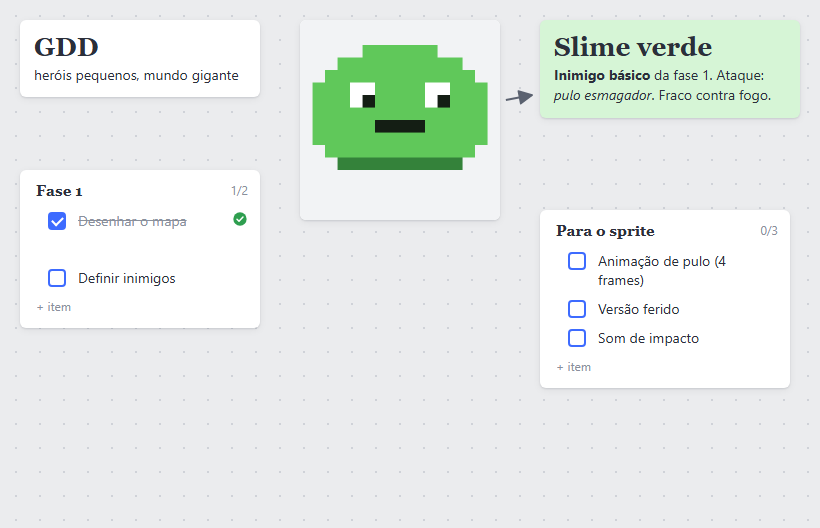This screenshot has height=528, width=820.
Task: Click the Animação de pulo (4 frames) text
Action: 662,271
